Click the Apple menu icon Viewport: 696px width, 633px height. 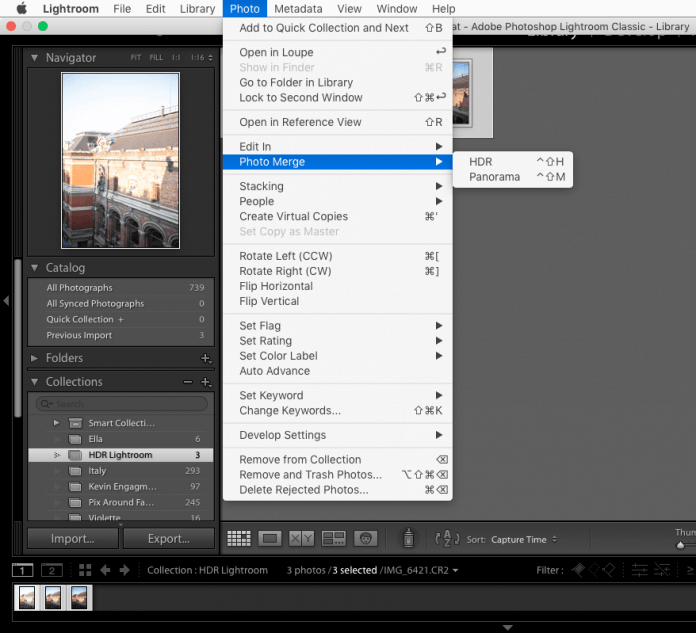[21, 8]
